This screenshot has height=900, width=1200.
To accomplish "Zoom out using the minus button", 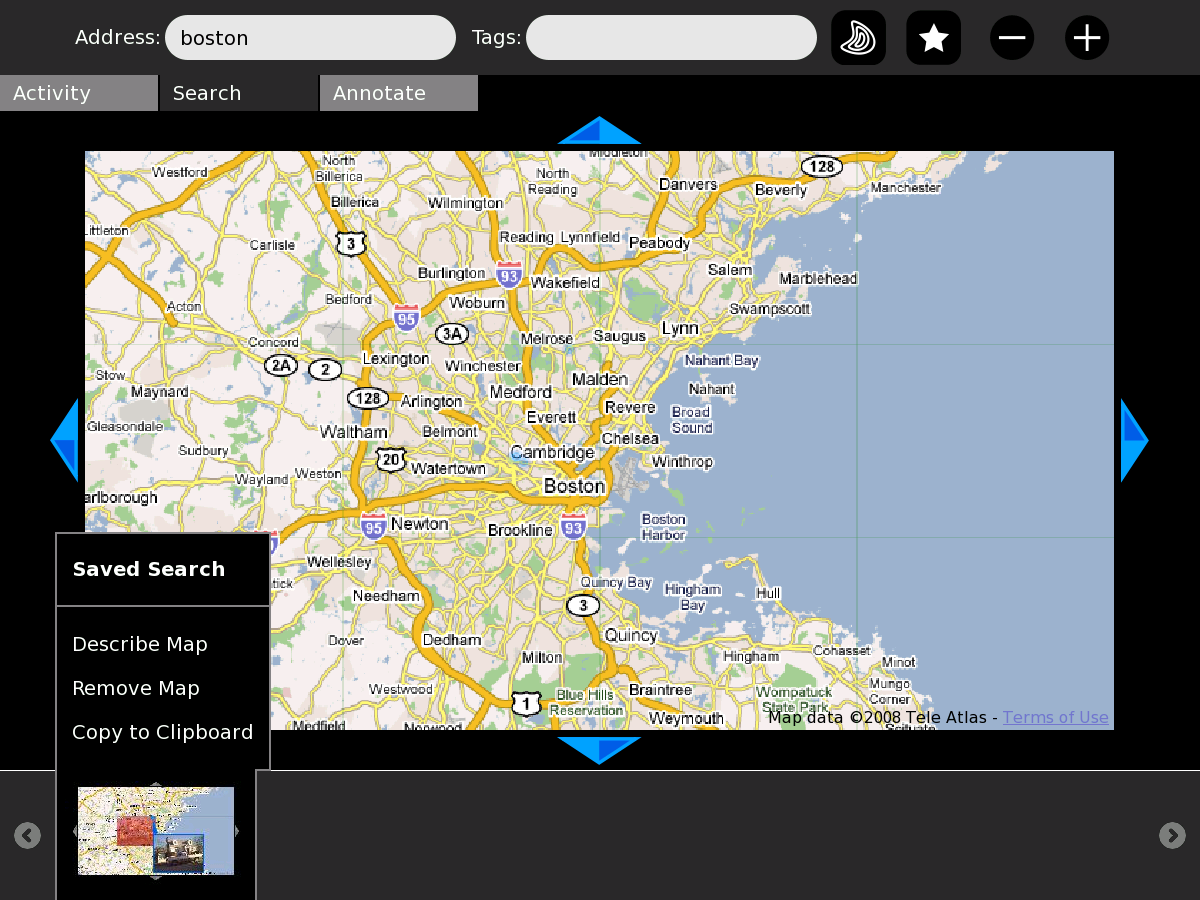I will tap(1012, 38).
